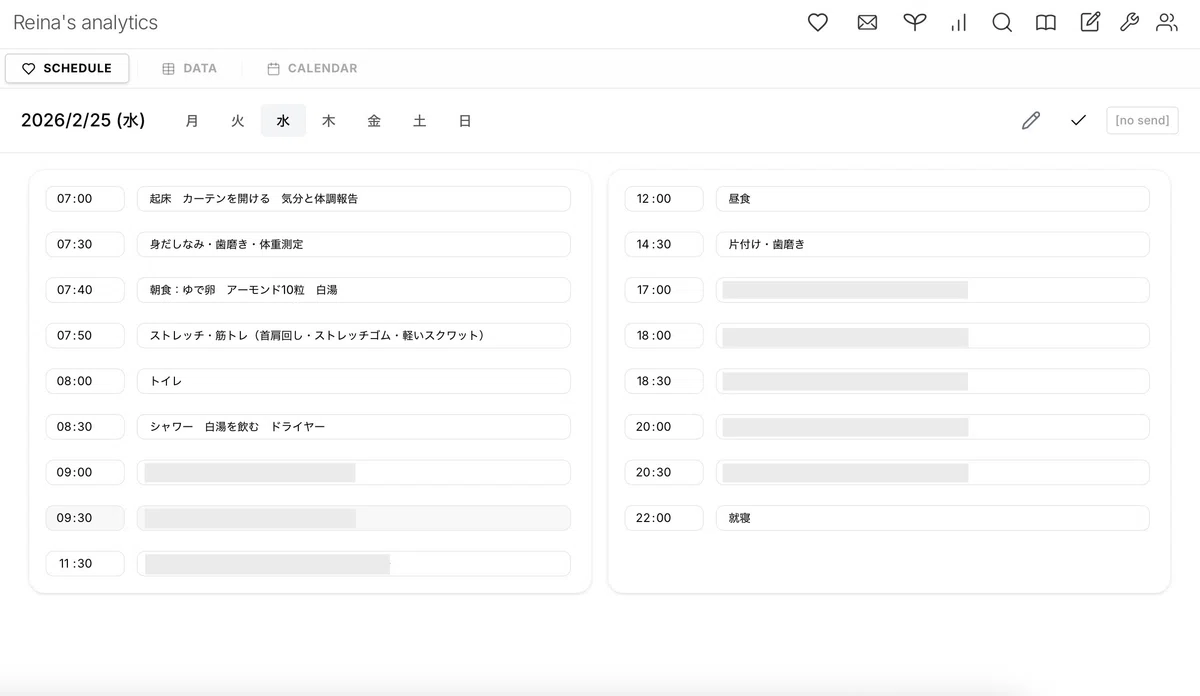
Task: Click the 起床 カーテンを開ける task field
Action: (354, 199)
